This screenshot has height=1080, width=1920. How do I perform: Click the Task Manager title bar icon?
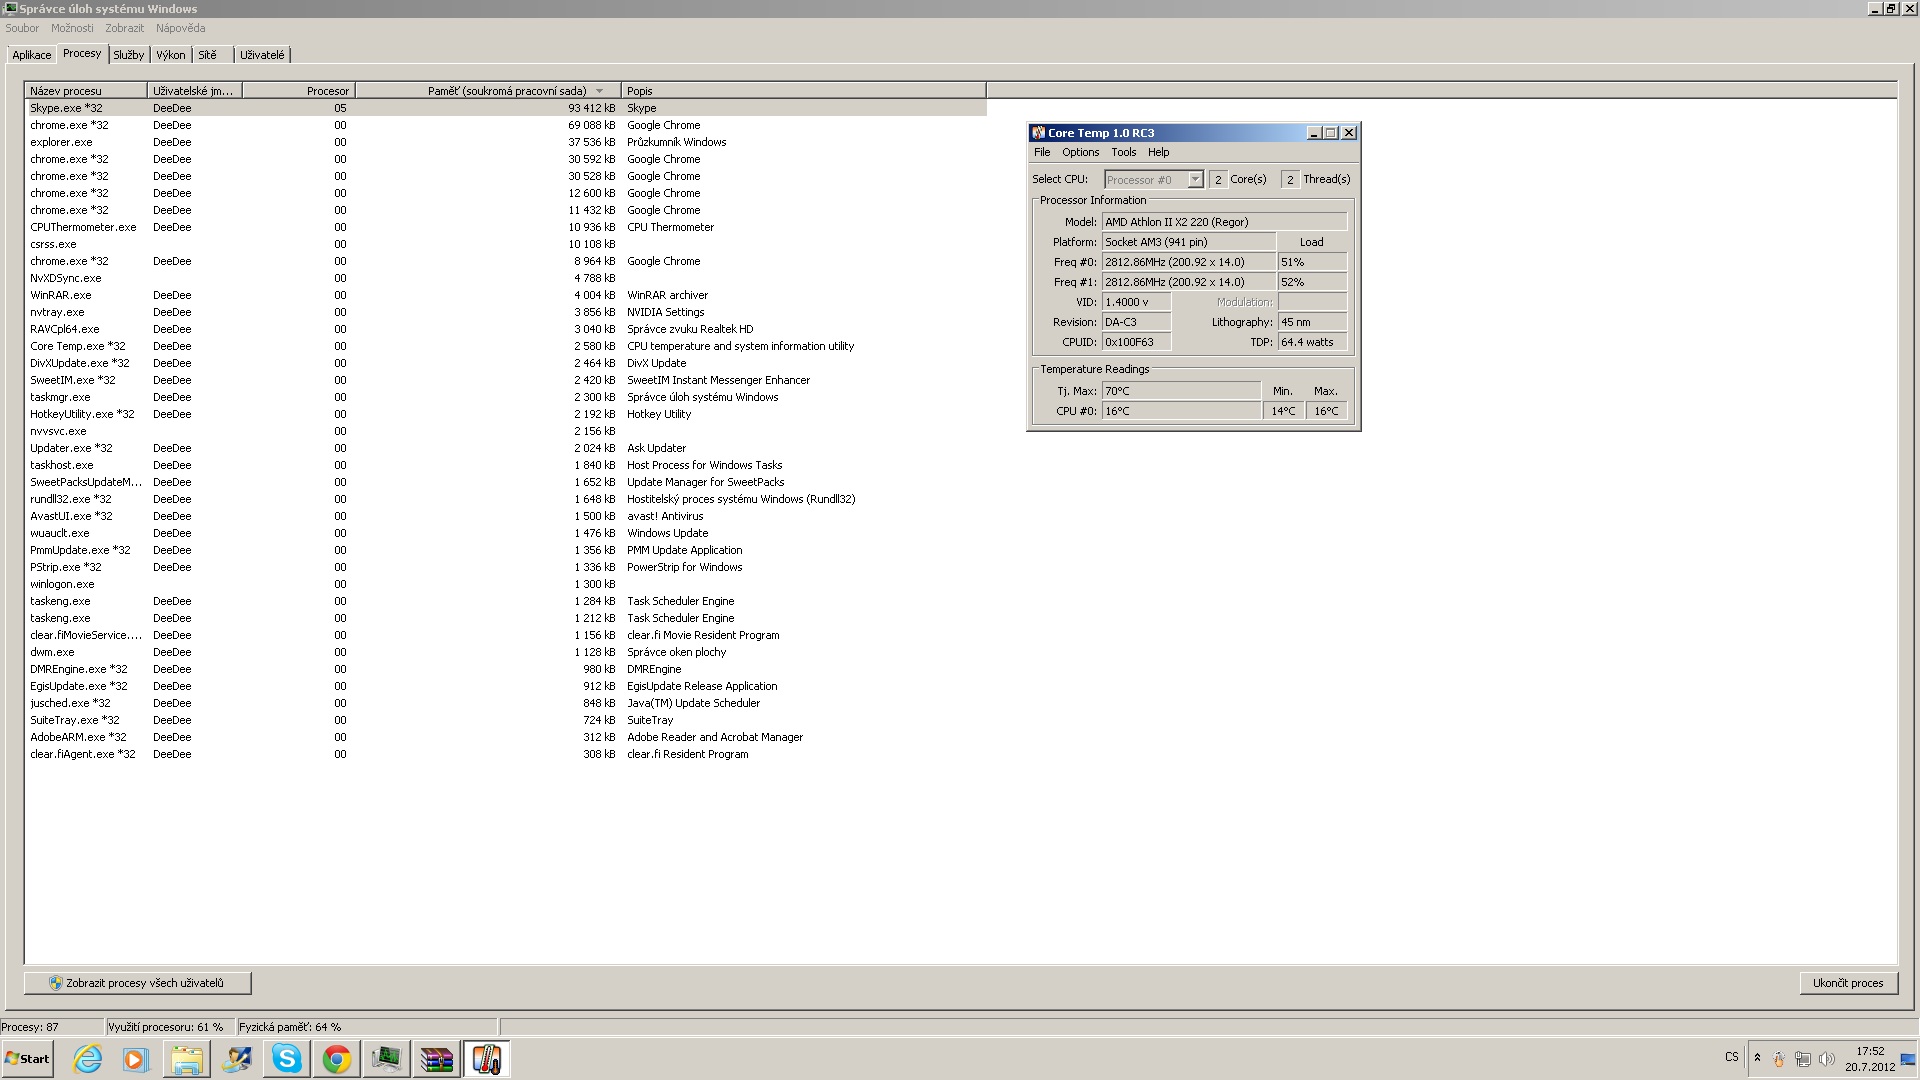(x=11, y=9)
